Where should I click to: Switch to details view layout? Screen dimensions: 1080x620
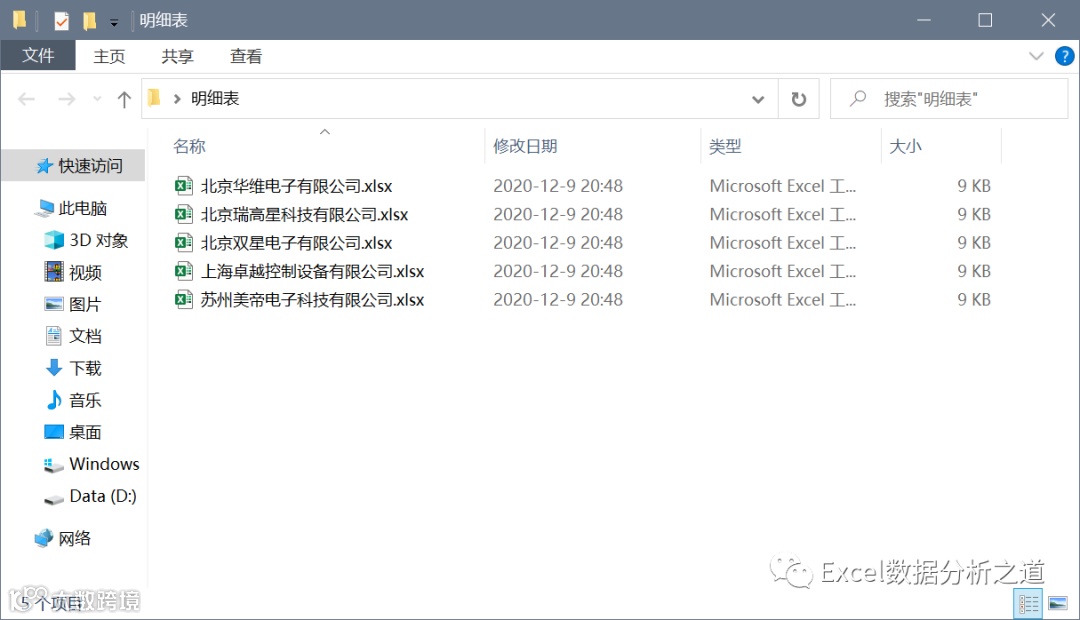pyautogui.click(x=1028, y=604)
